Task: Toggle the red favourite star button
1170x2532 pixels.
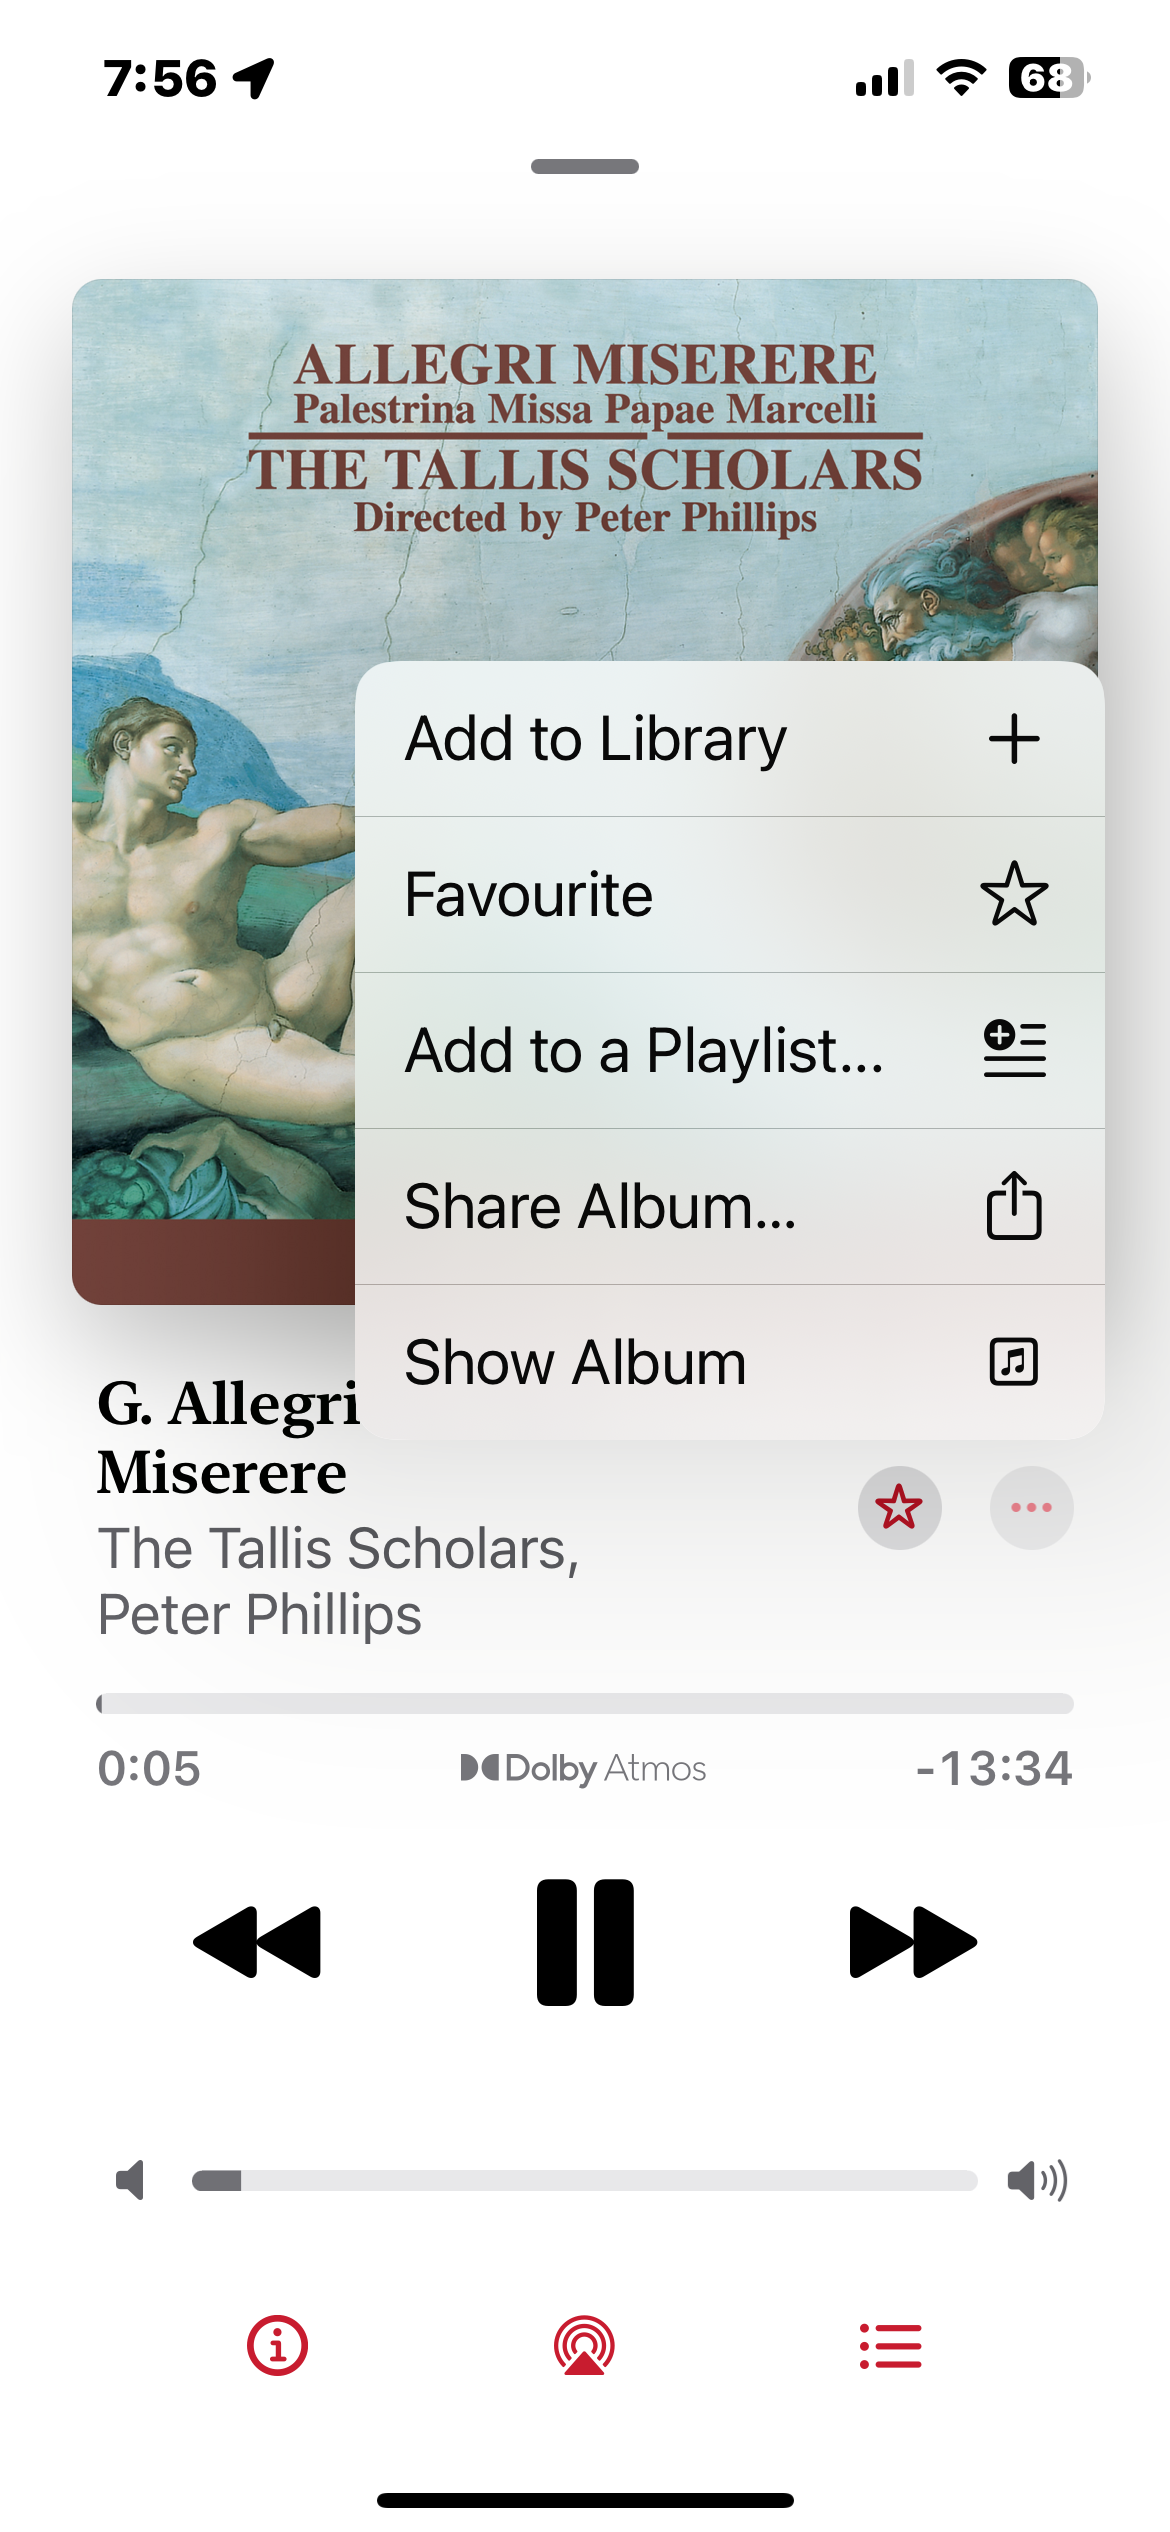Action: coord(899,1507)
